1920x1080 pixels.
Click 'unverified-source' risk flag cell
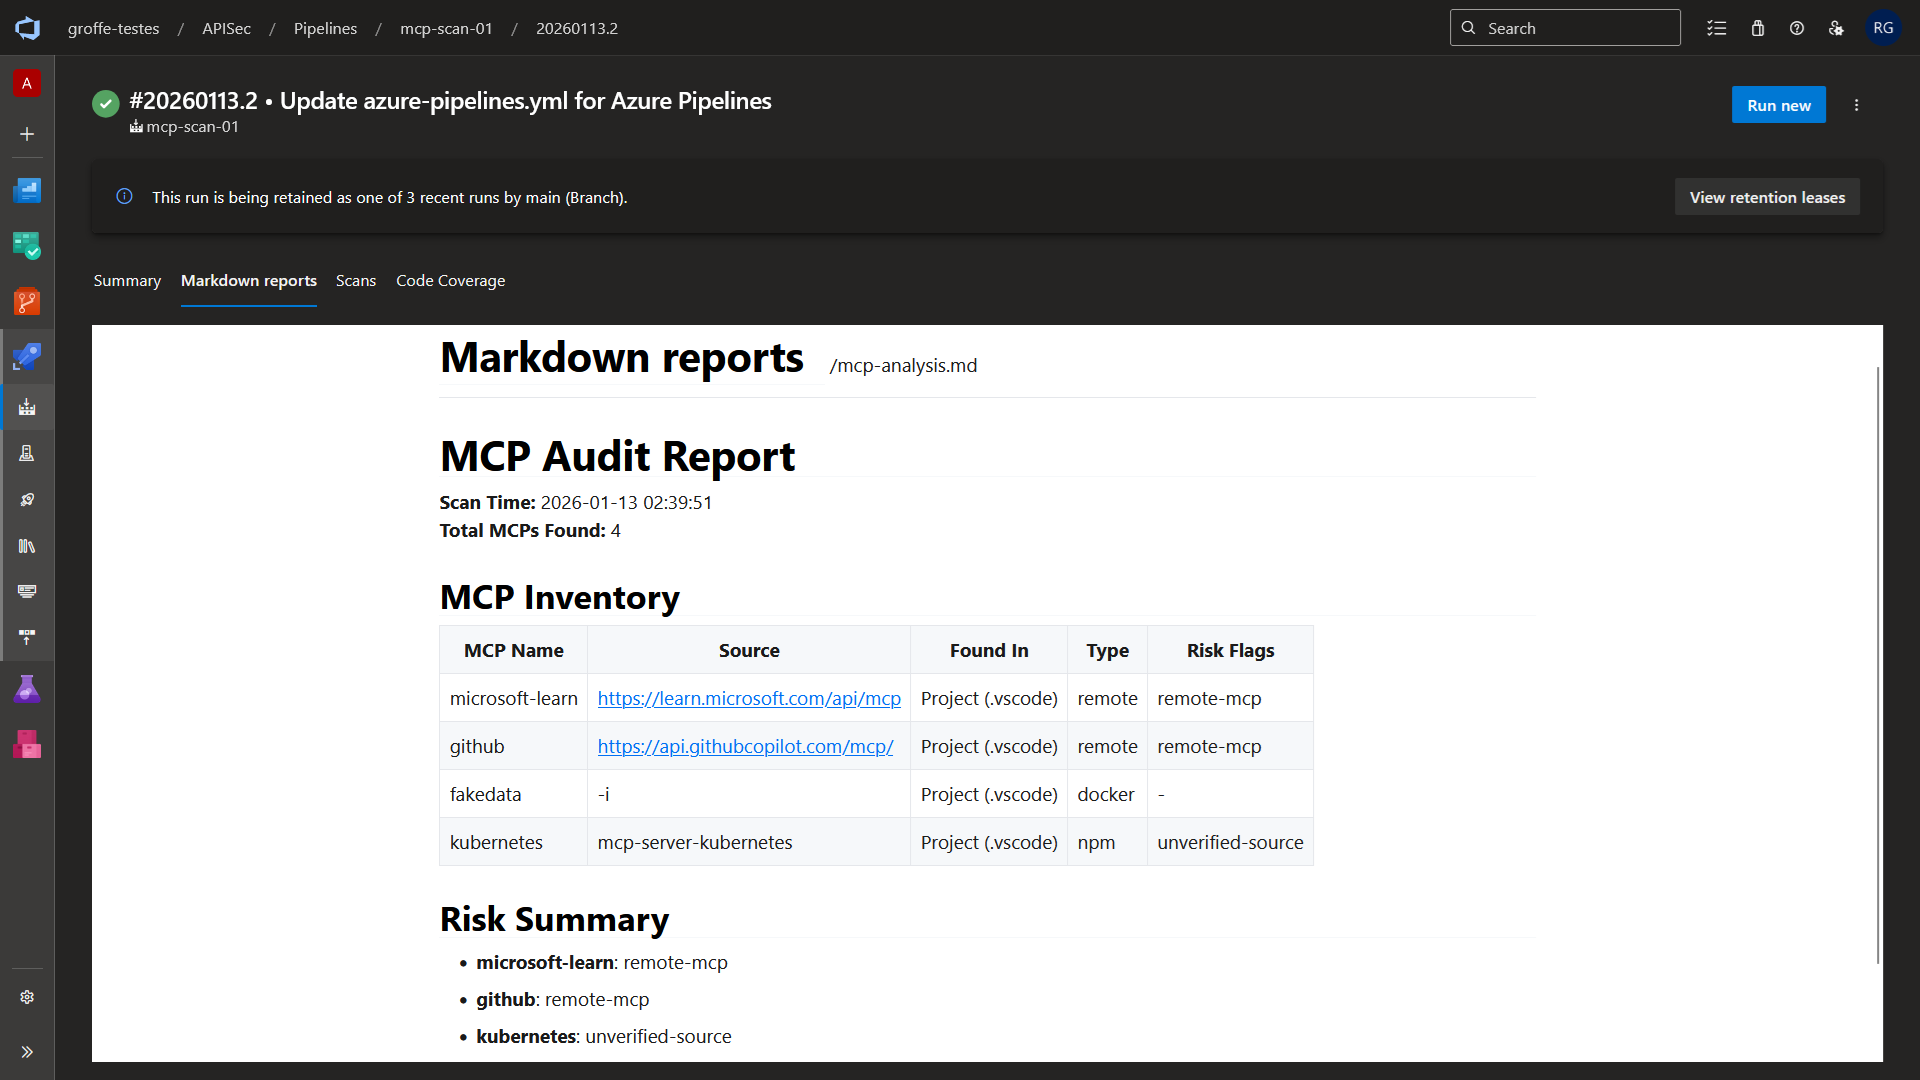[1230, 842]
